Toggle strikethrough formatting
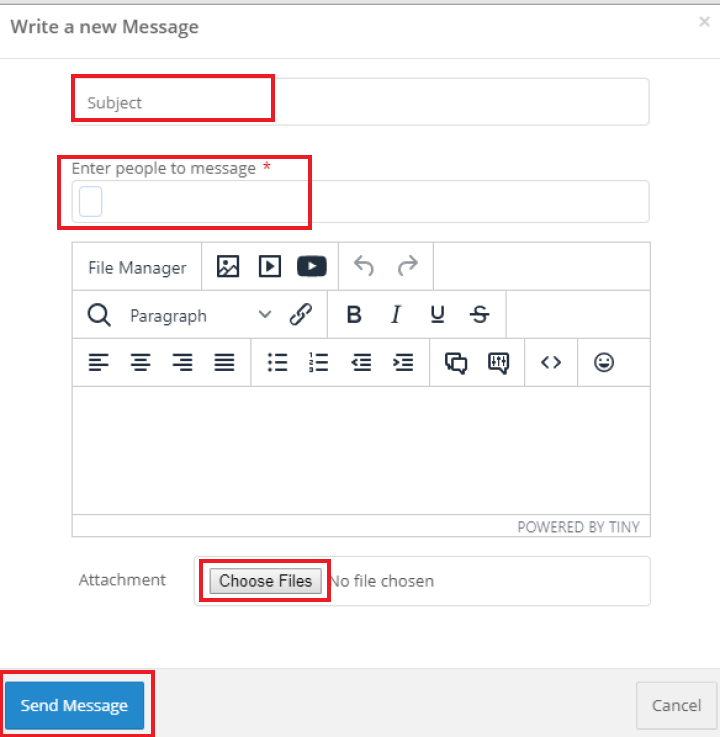 [479, 314]
